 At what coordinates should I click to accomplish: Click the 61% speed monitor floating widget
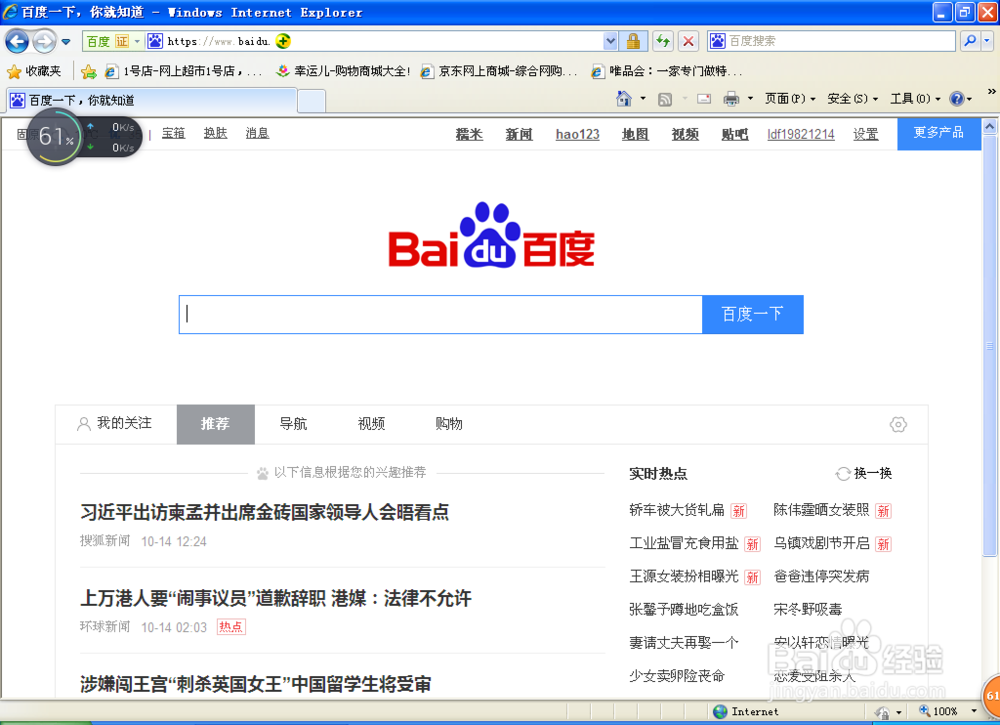coord(83,136)
